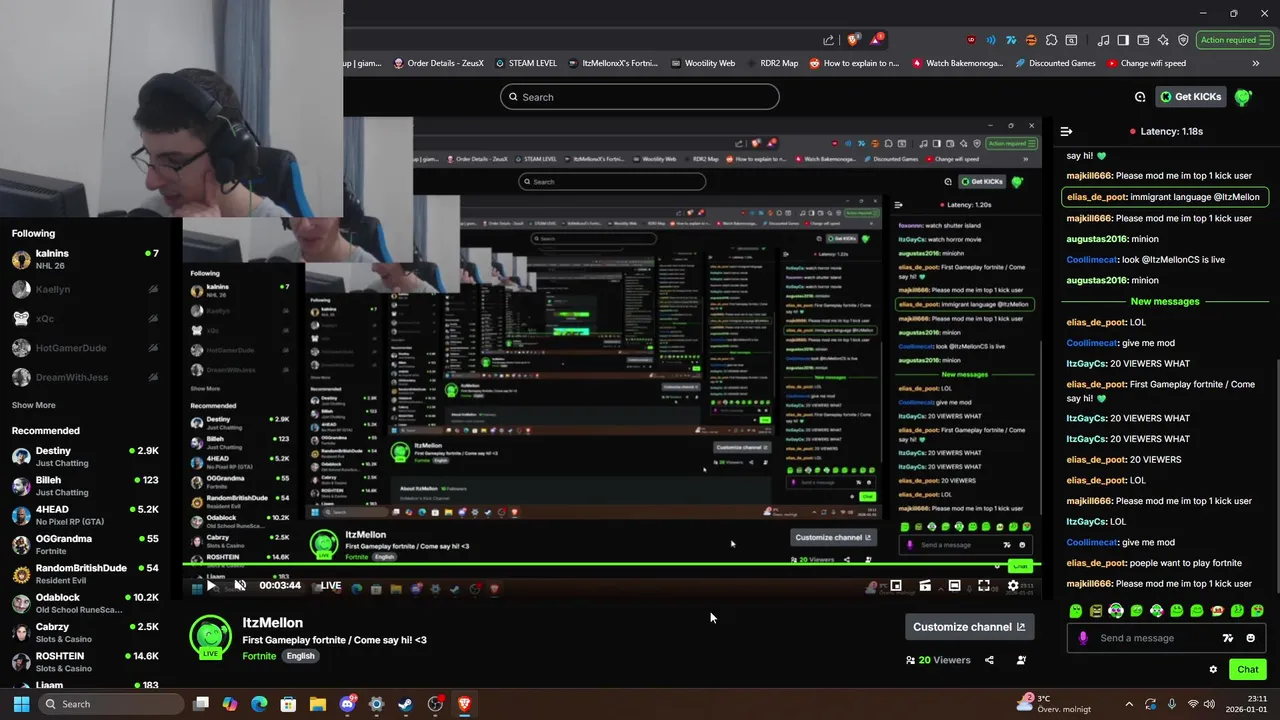Open Brave Leo AI sparkle icon
Image resolution: width=1280 pixels, height=720 pixels.
coord(1163,40)
